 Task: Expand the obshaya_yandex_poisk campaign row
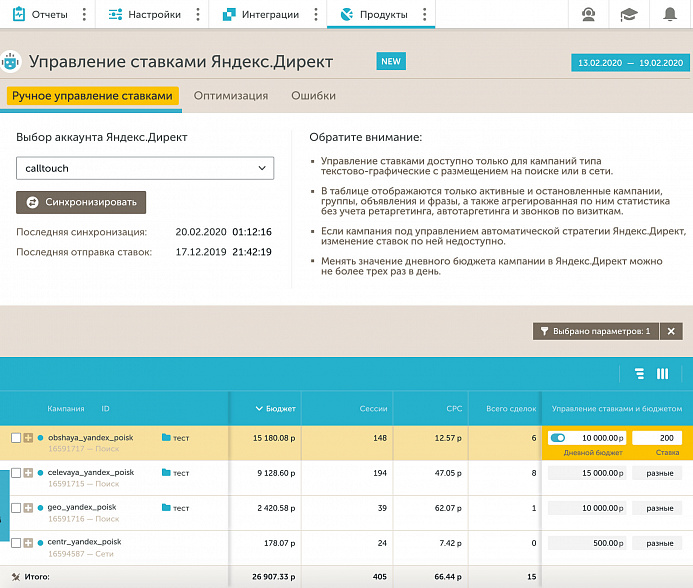[28, 438]
